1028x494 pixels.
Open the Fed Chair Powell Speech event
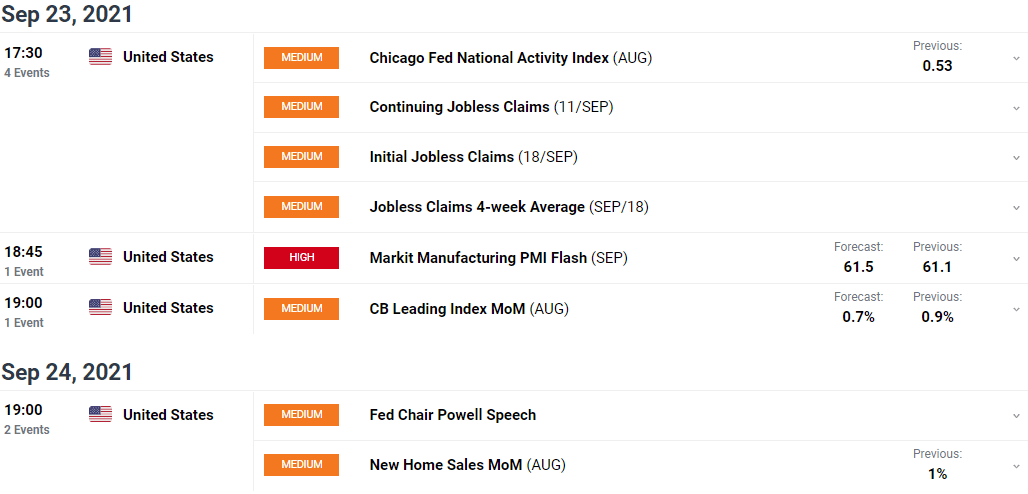[x=452, y=415]
